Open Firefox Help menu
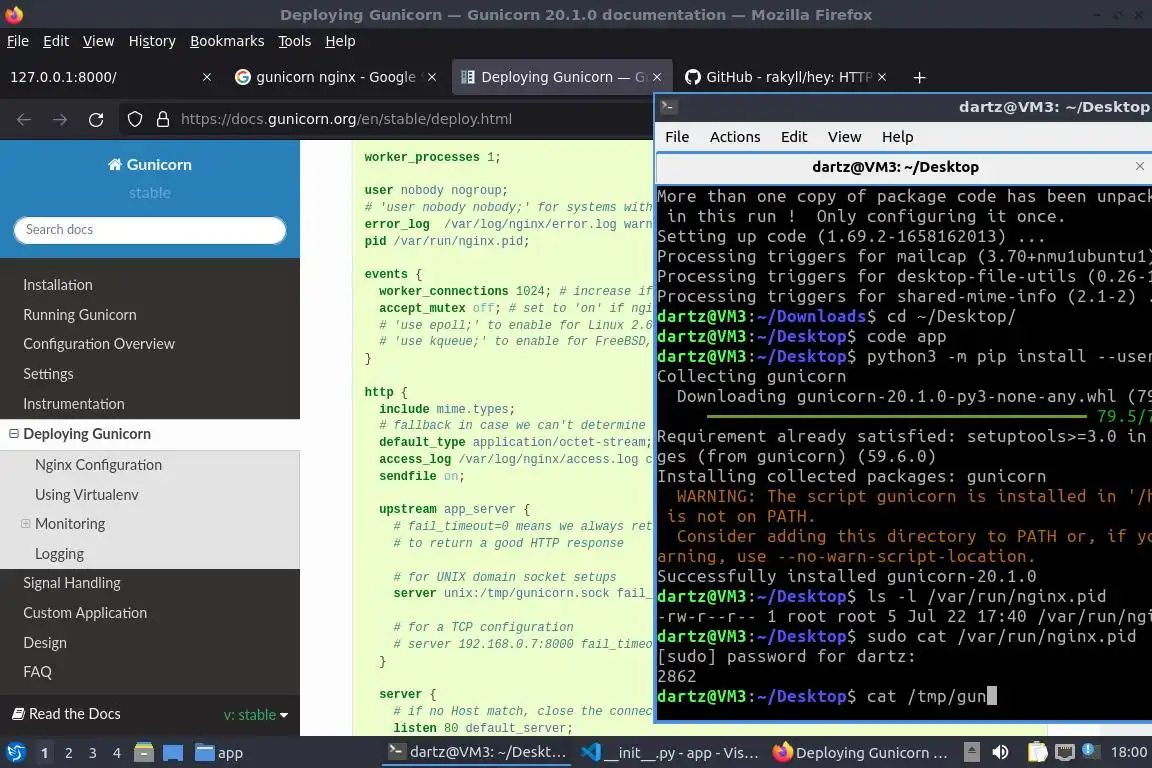The height and width of the screenshot is (768, 1152). (x=340, y=41)
